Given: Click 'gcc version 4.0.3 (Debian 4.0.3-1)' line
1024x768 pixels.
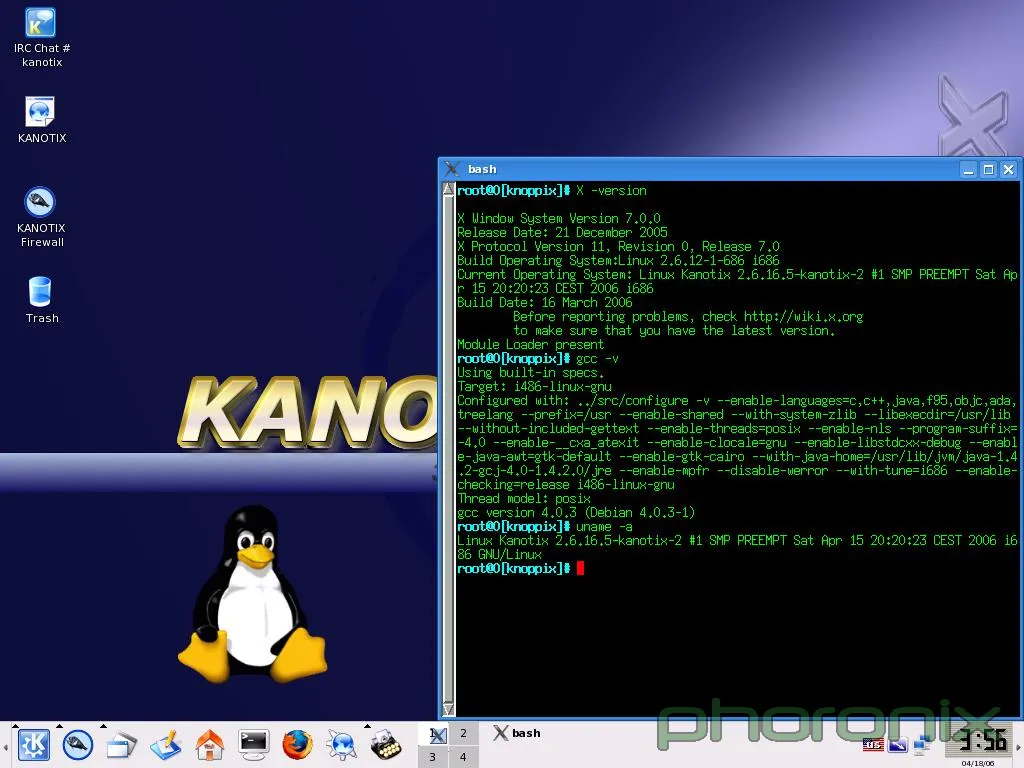Looking at the screenshot, I should [x=576, y=513].
